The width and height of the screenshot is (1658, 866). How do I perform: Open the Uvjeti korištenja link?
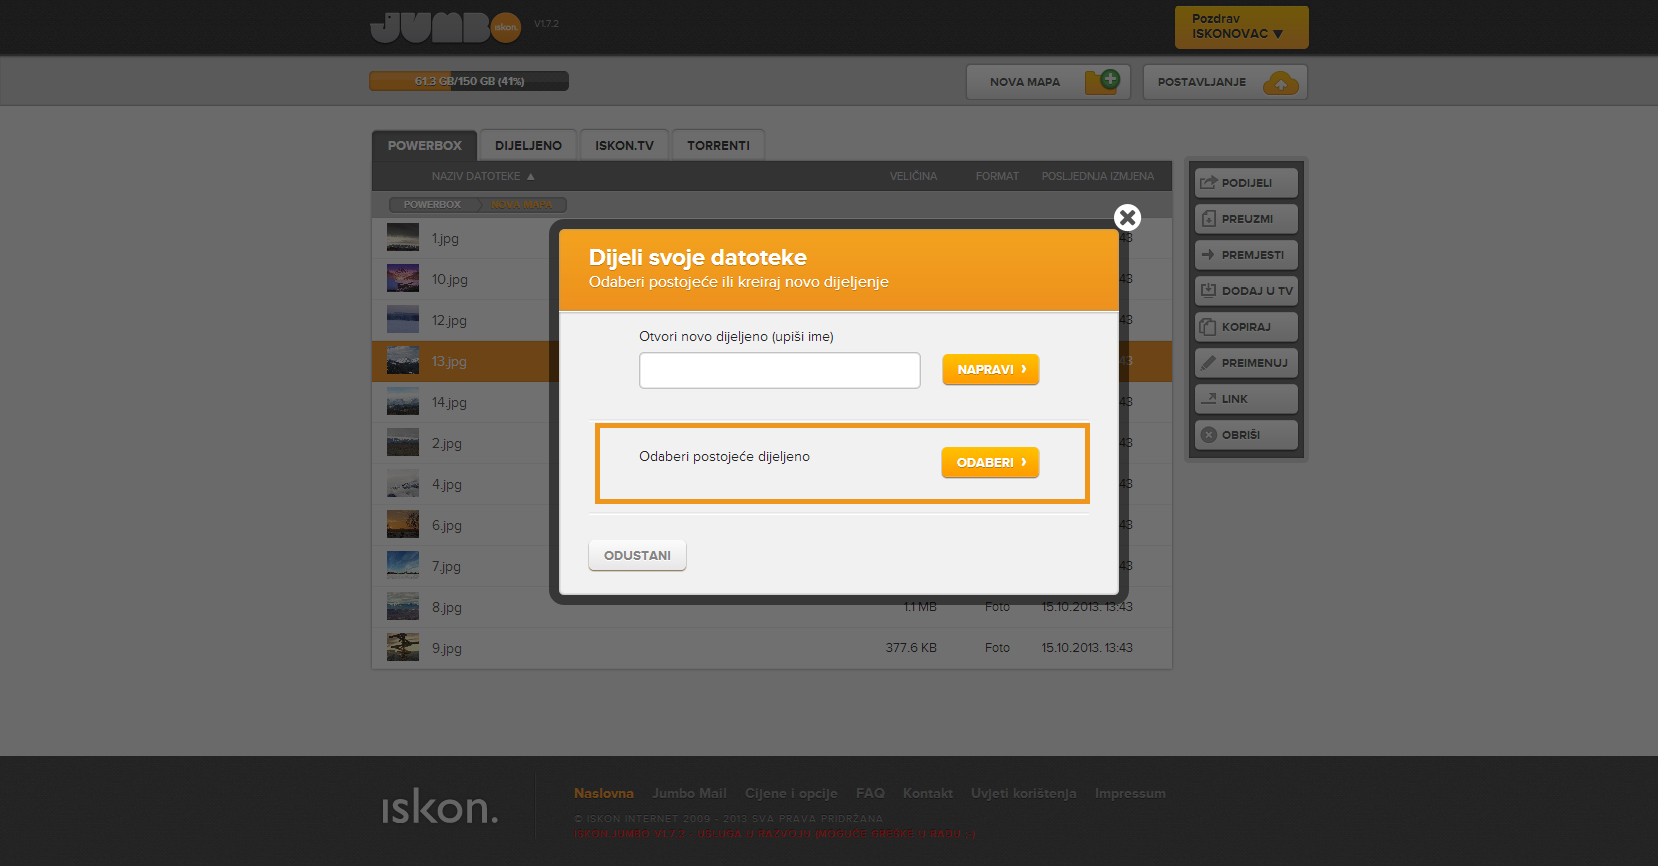point(1024,793)
